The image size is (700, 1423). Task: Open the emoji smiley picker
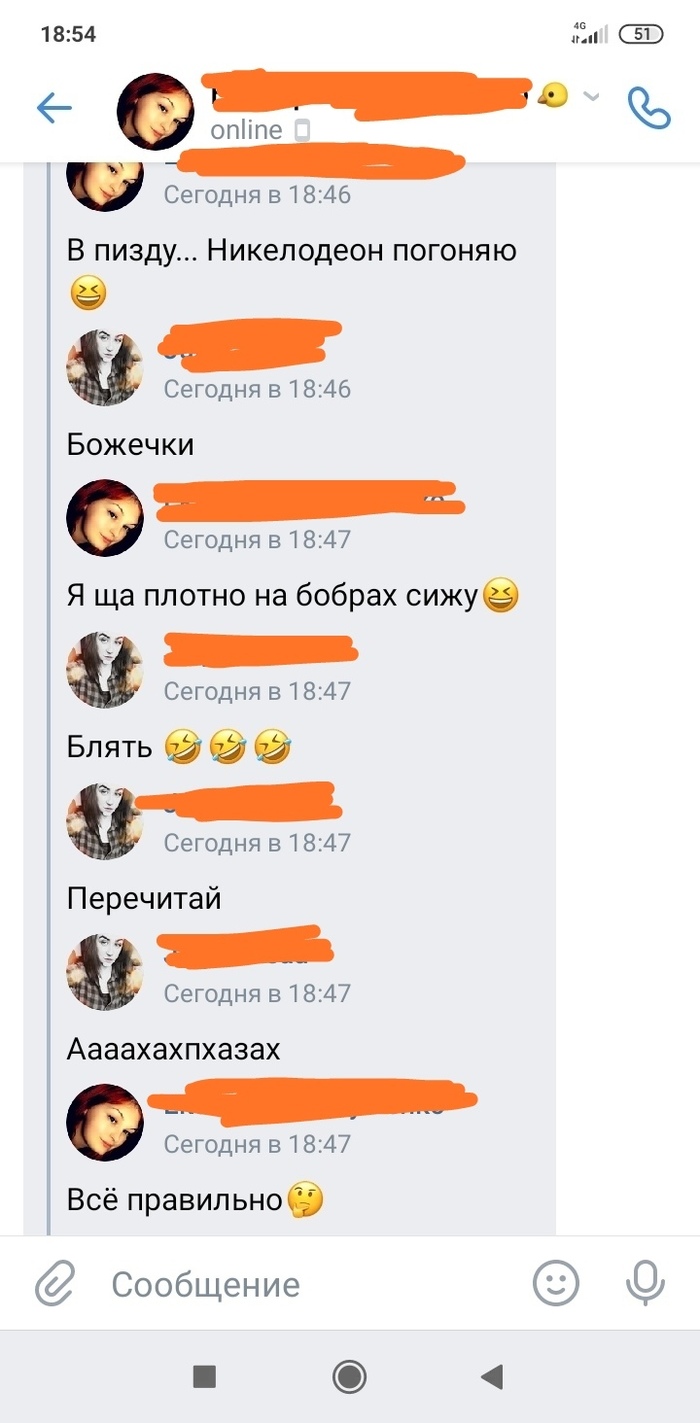tap(555, 1283)
